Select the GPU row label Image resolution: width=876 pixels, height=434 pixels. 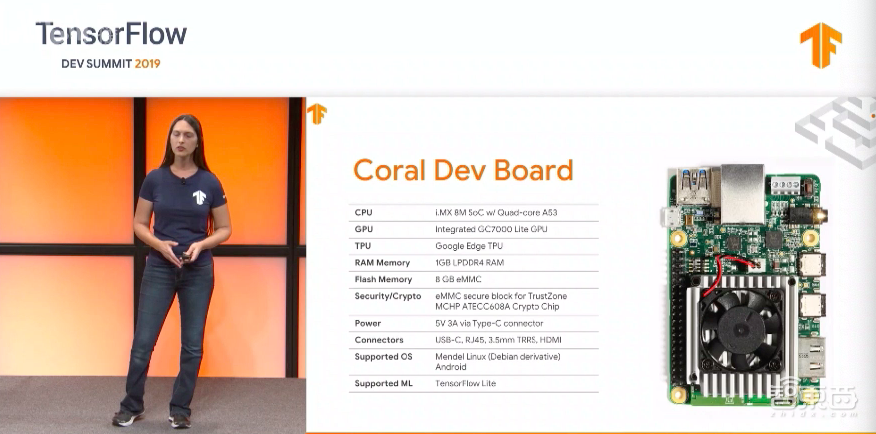click(x=363, y=229)
